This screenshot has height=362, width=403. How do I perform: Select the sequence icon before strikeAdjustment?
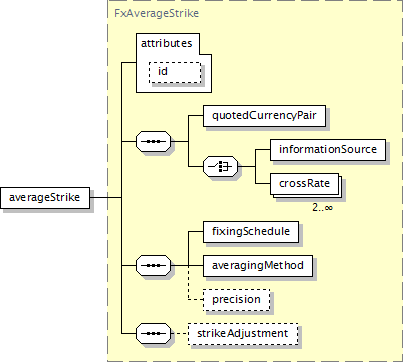click(154, 333)
